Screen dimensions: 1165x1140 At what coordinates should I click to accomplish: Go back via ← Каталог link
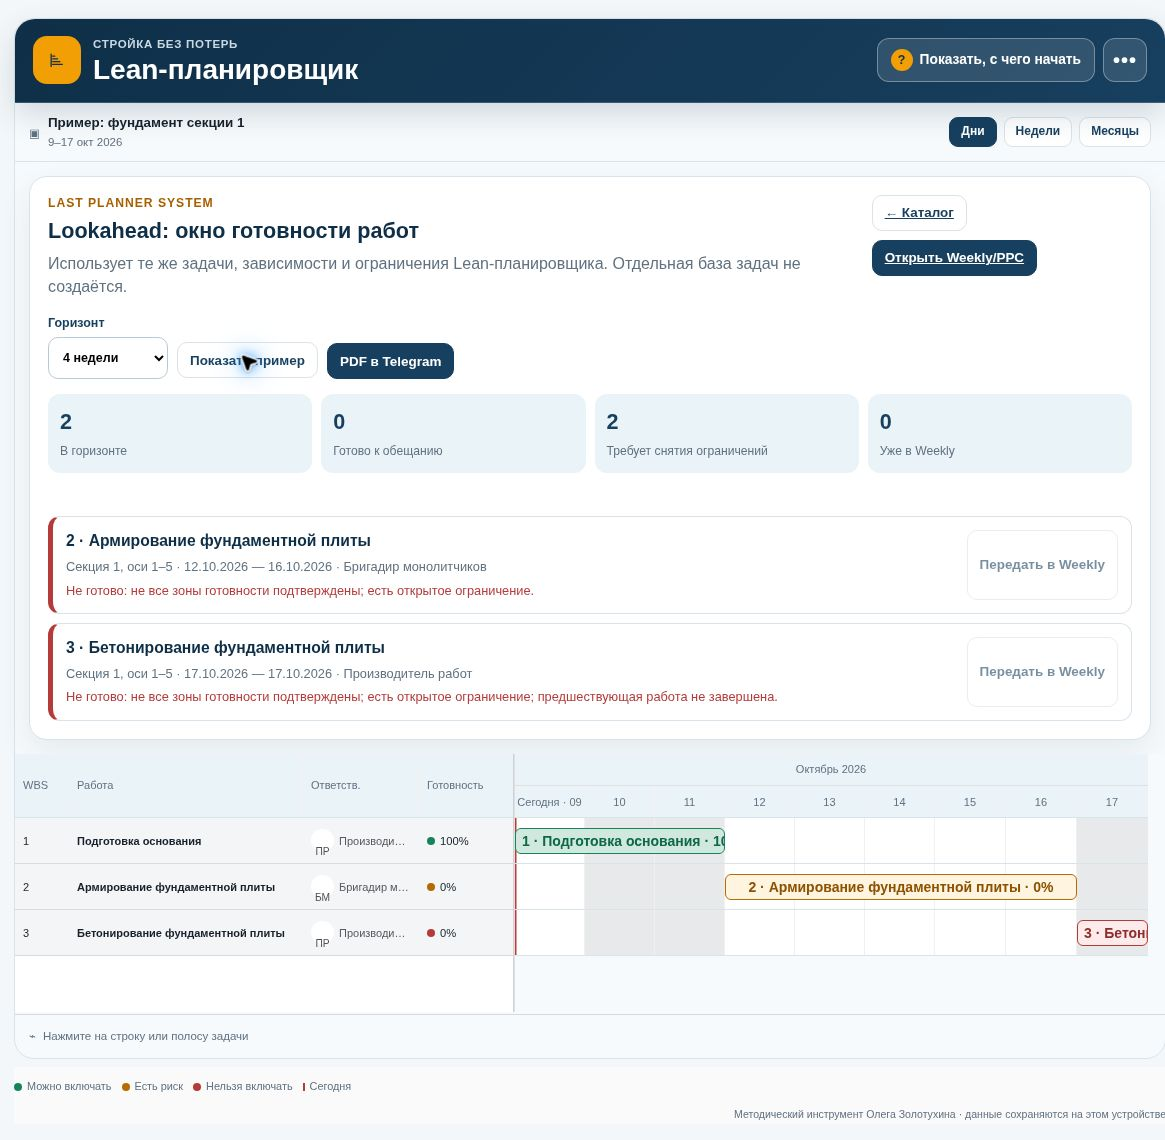click(x=919, y=213)
